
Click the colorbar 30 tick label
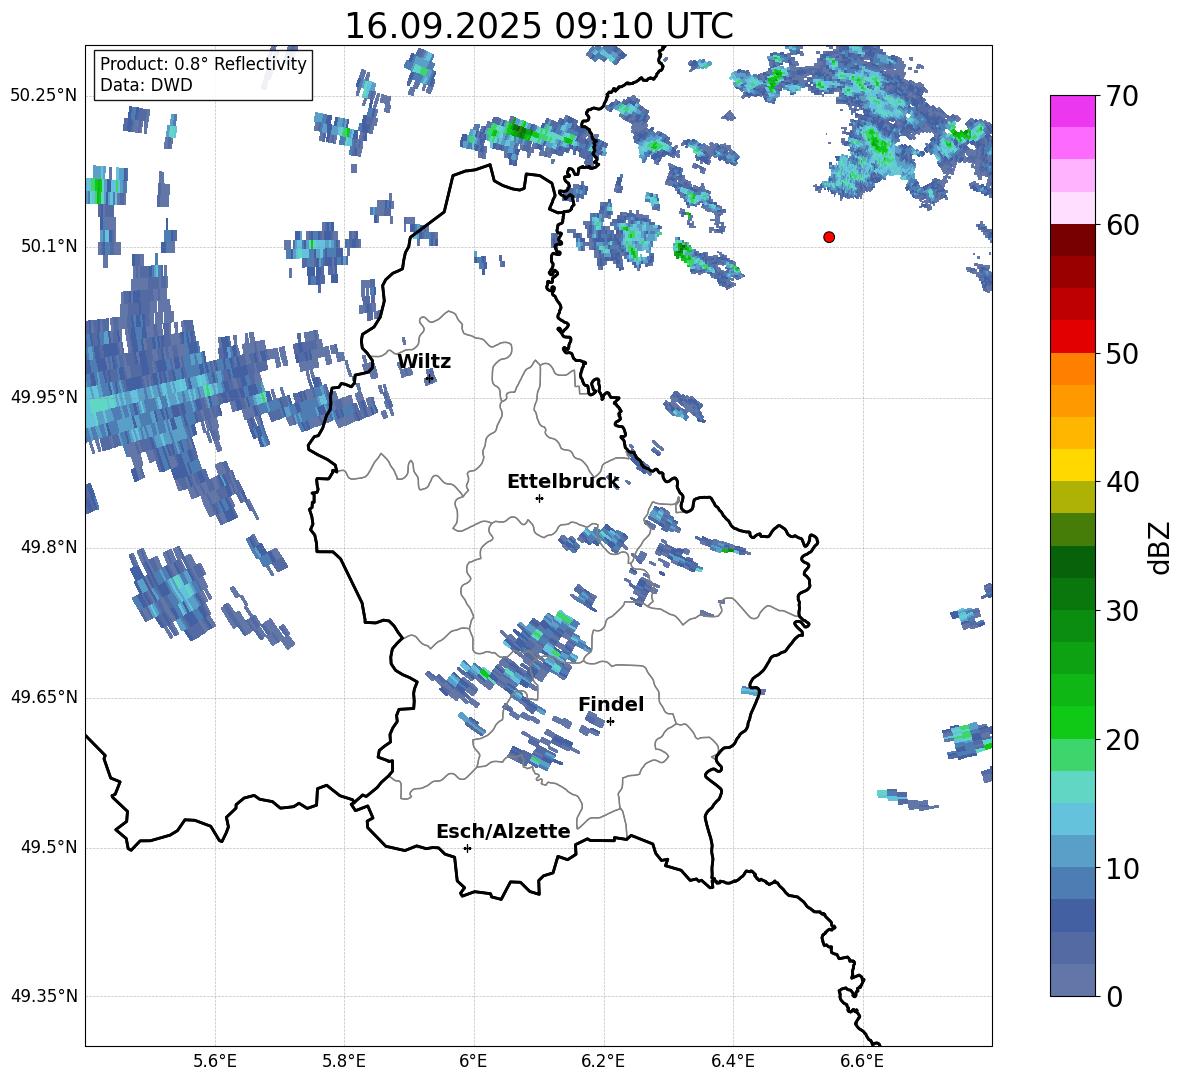point(1122,611)
